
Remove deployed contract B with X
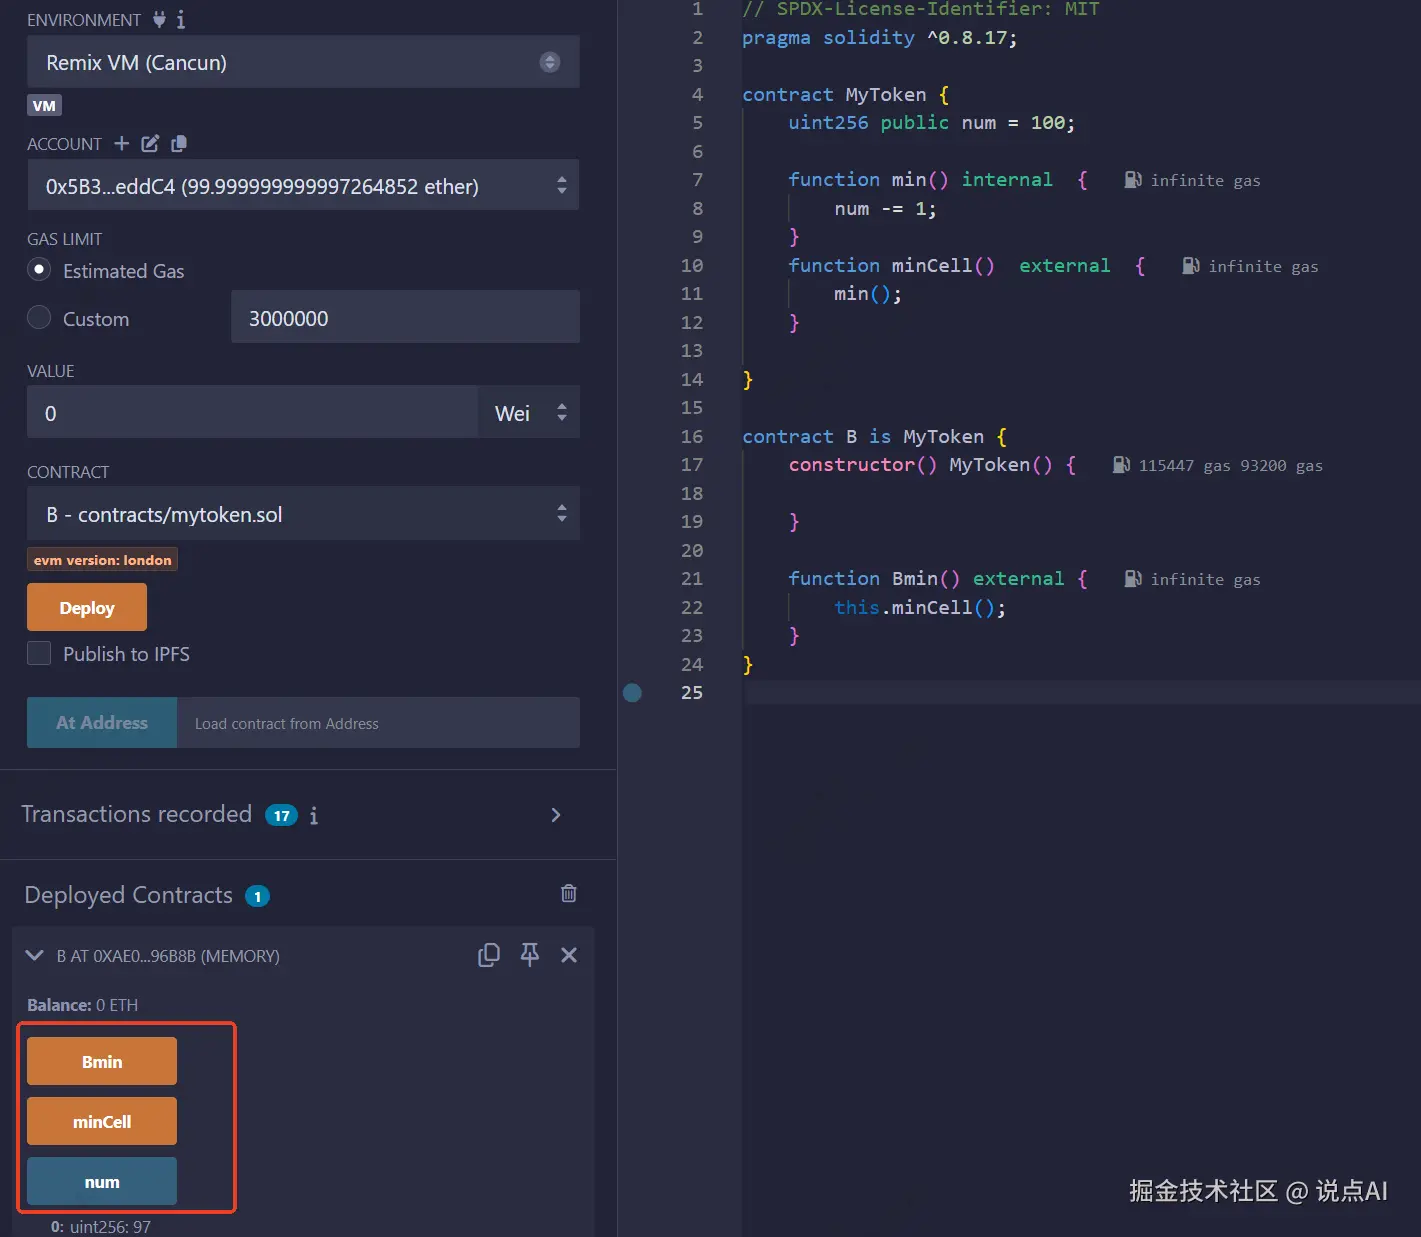569,955
